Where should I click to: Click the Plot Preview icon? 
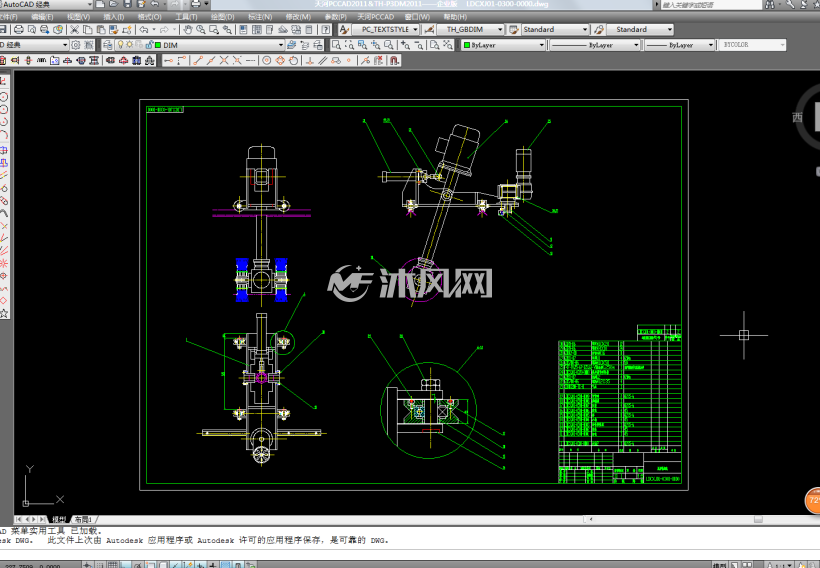(32, 30)
